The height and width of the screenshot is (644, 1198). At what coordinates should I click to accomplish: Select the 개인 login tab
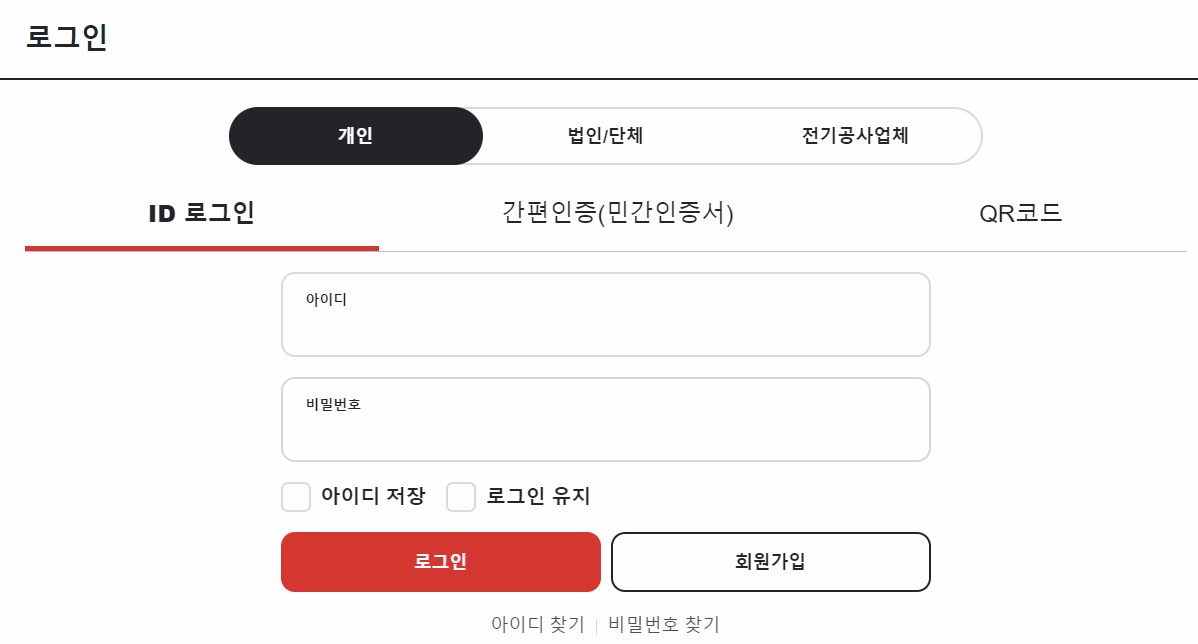(x=356, y=136)
